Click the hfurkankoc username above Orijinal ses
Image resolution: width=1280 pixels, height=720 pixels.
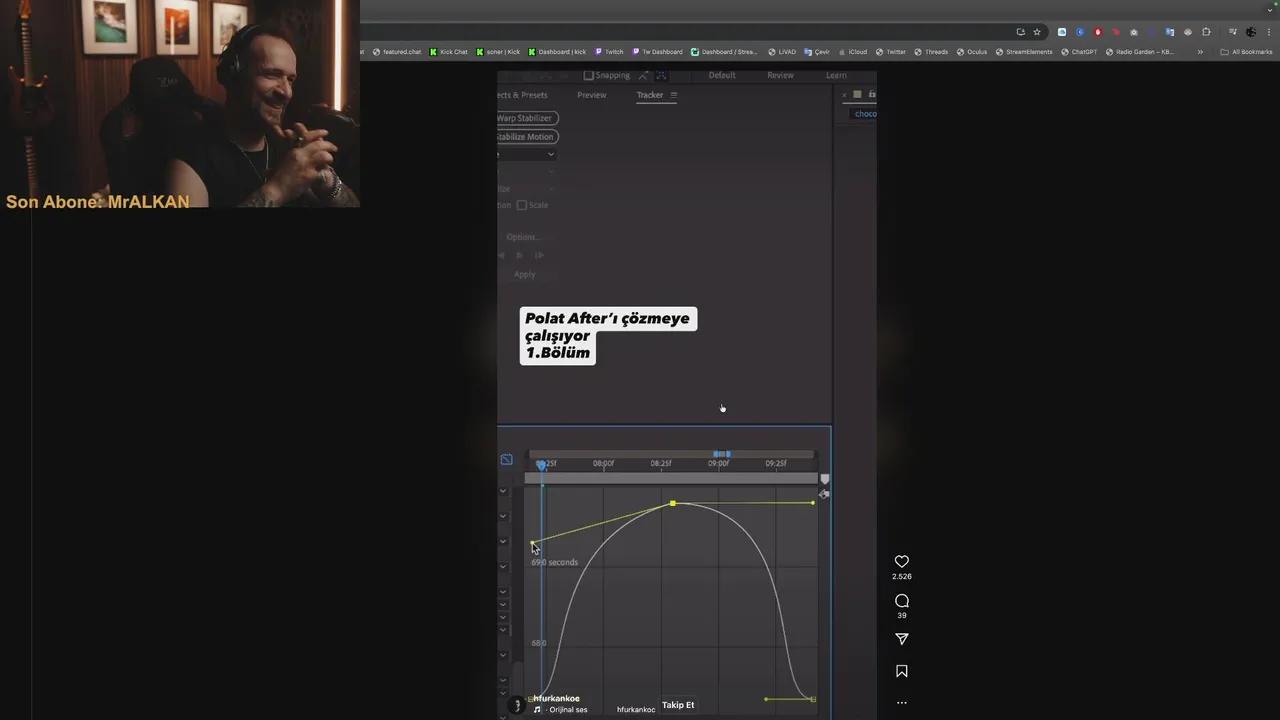point(557,698)
